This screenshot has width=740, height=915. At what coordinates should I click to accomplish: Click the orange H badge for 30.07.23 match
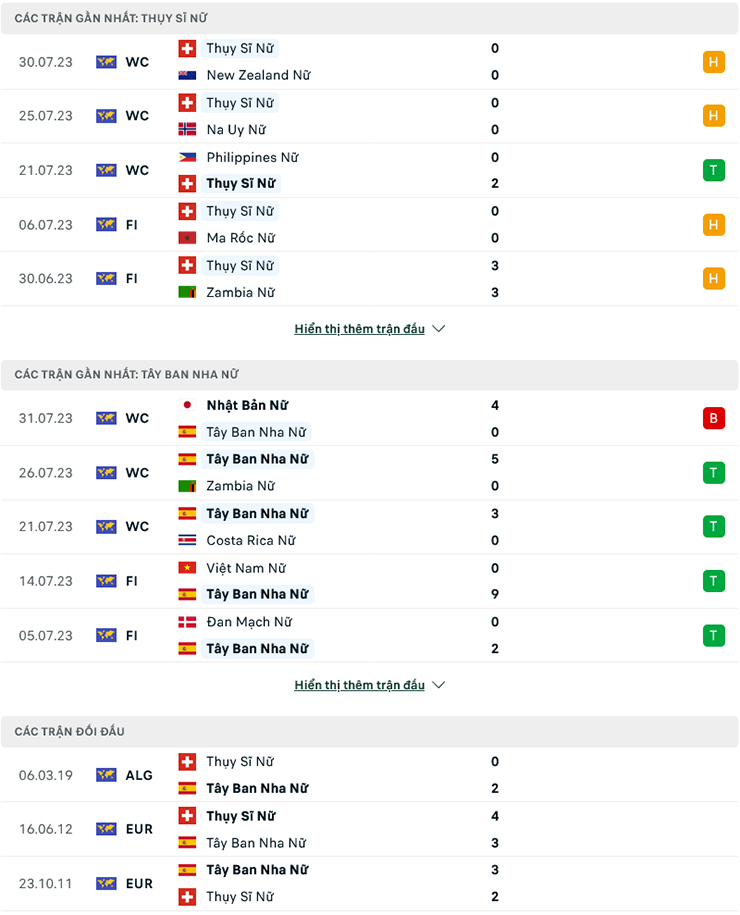[713, 62]
